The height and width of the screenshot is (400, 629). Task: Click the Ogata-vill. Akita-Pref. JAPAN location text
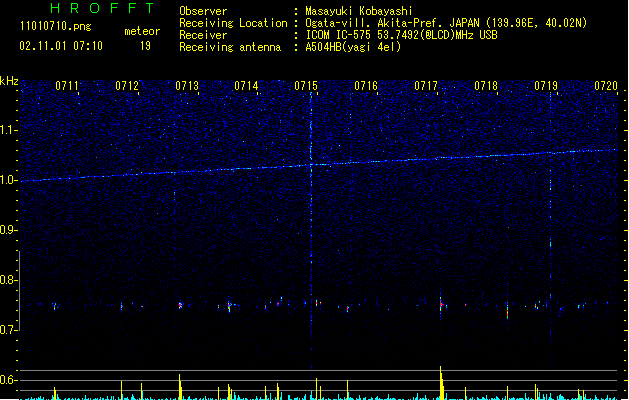pyautogui.click(x=446, y=23)
